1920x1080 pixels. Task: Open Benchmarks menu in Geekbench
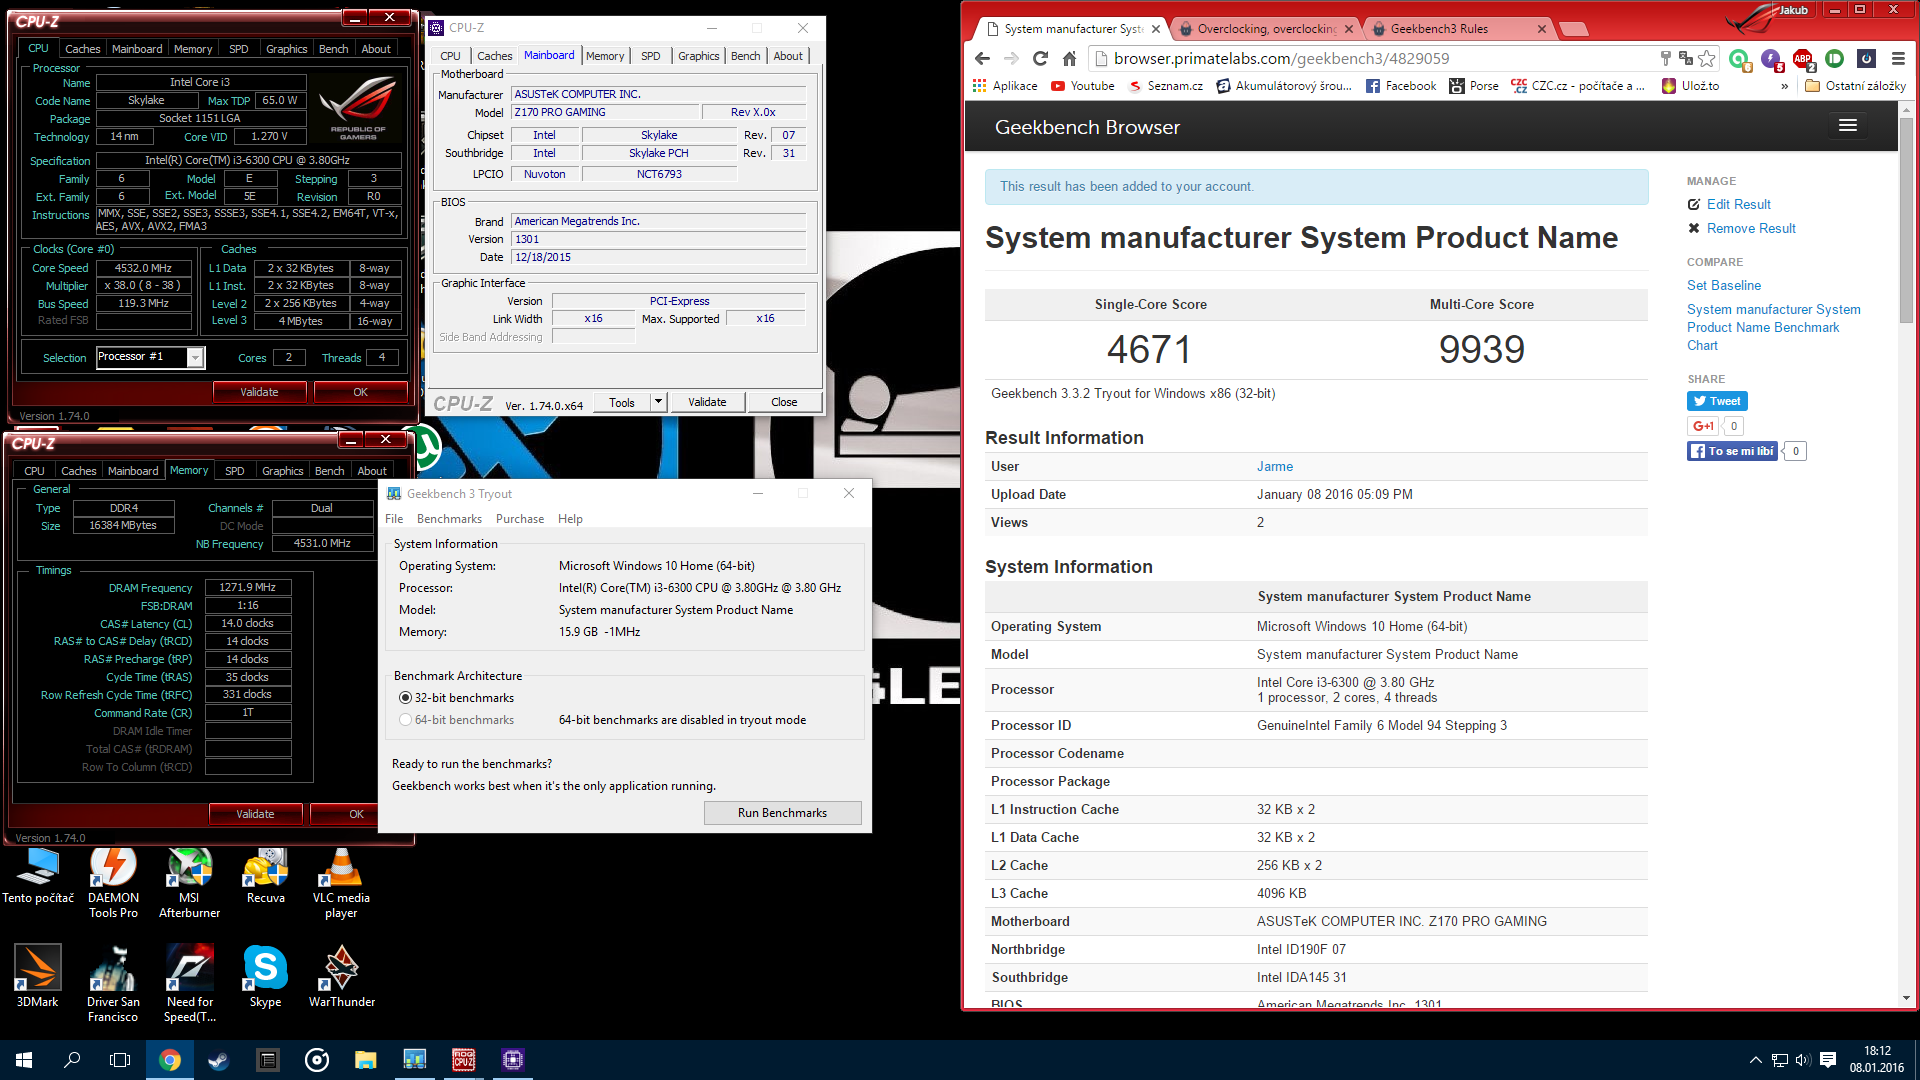tap(449, 519)
